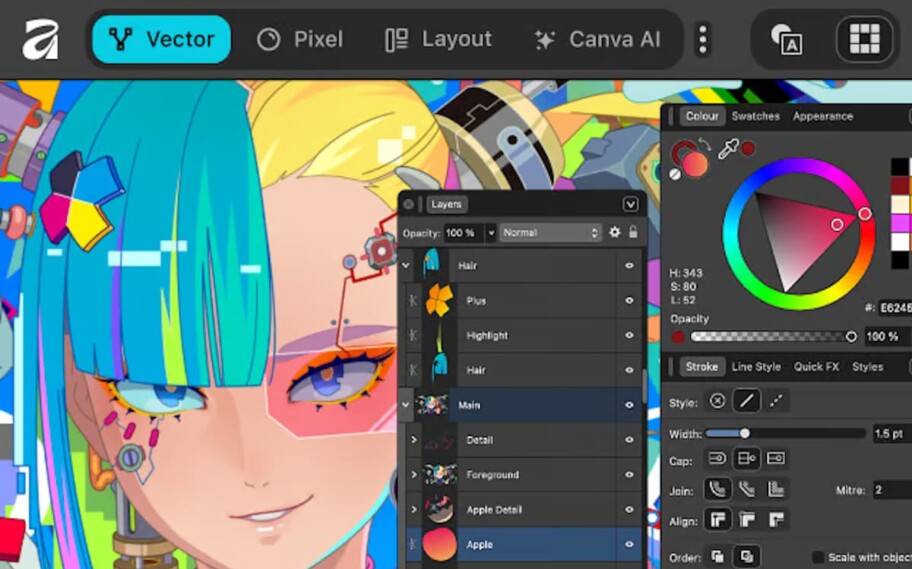Hide the Main layer

pos(629,405)
